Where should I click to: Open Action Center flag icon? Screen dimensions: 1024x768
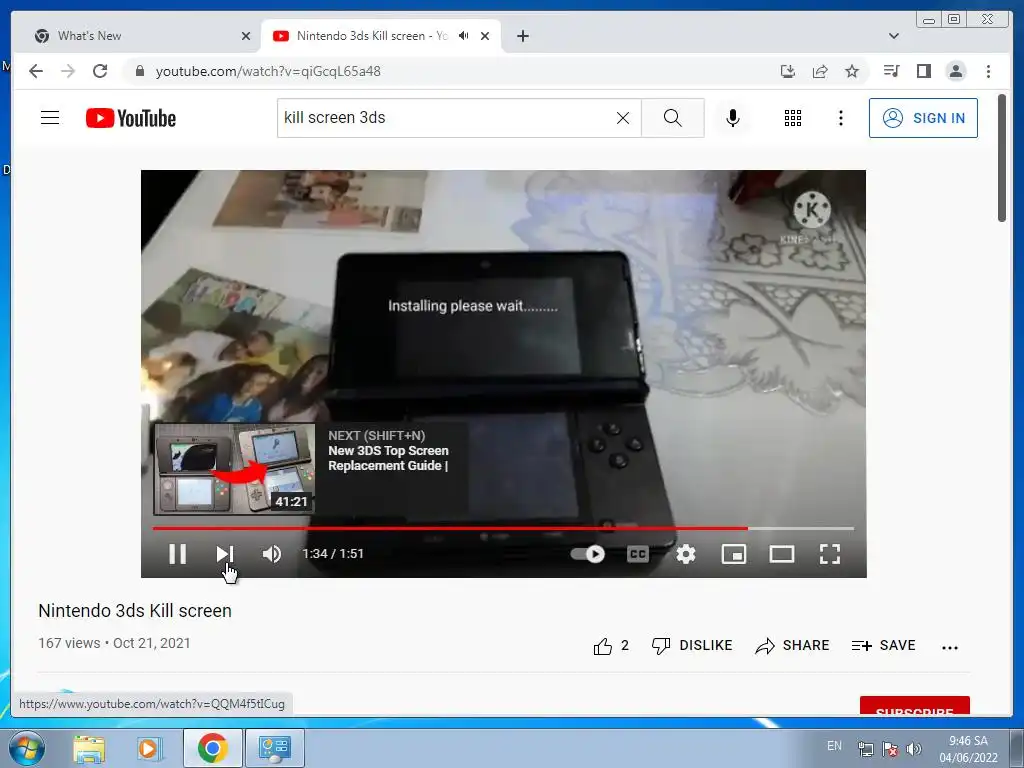click(889, 748)
